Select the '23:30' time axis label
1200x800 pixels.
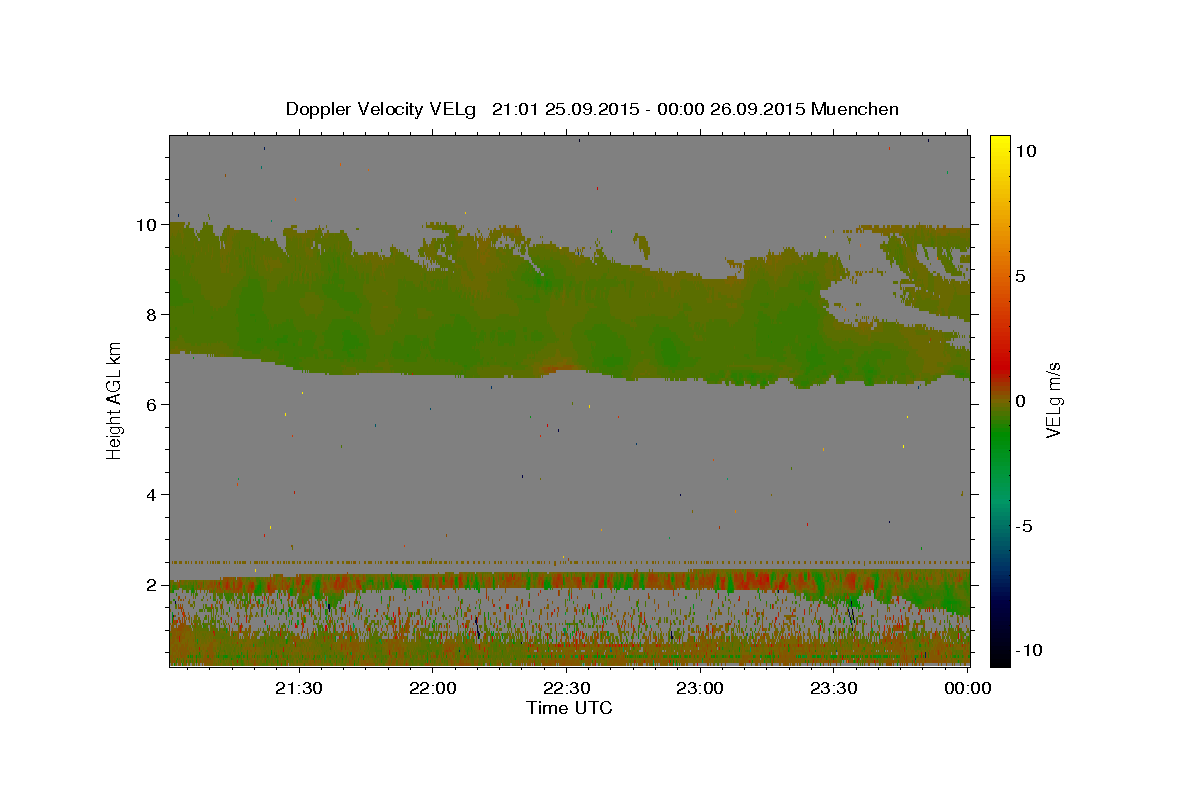click(x=833, y=688)
